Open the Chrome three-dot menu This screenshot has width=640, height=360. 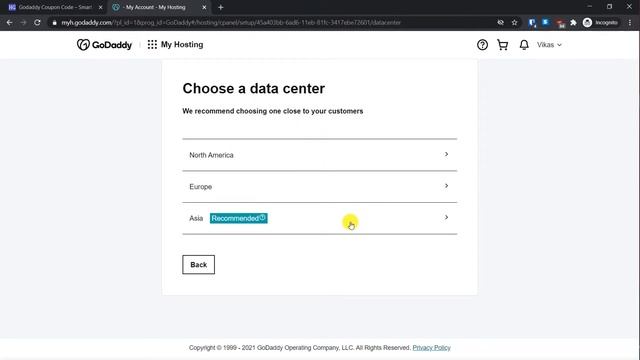pyautogui.click(x=630, y=22)
